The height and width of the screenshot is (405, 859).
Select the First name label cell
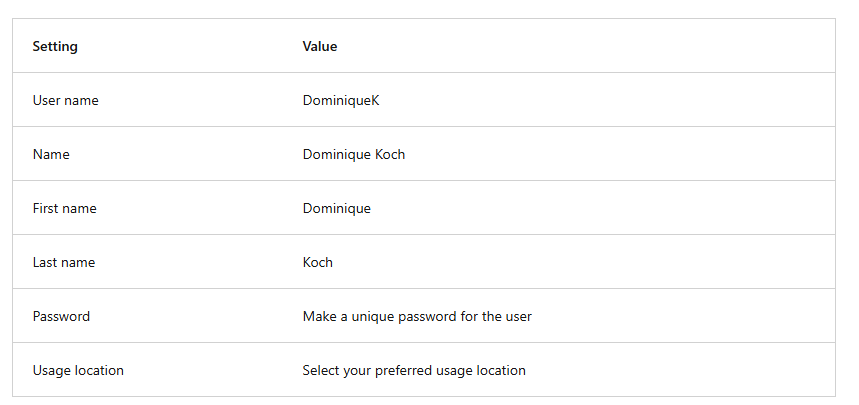[x=64, y=208]
